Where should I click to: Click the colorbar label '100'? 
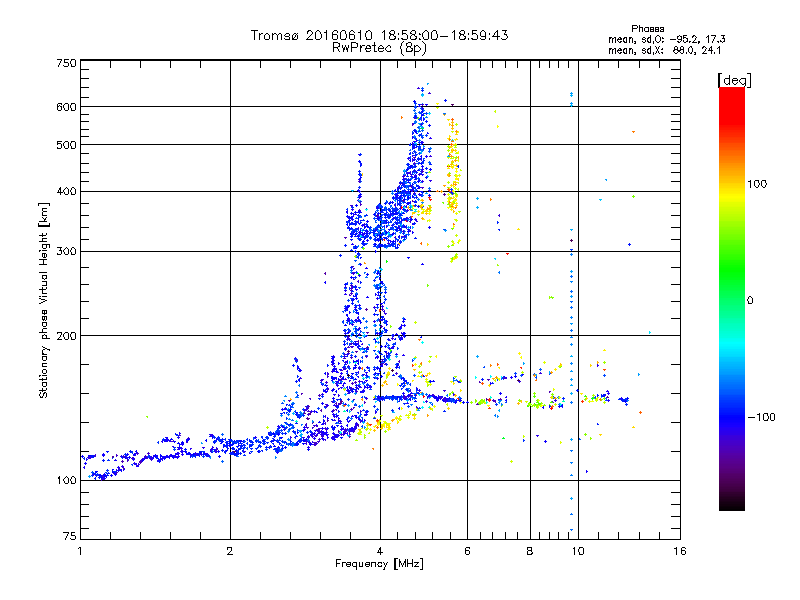tap(757, 184)
